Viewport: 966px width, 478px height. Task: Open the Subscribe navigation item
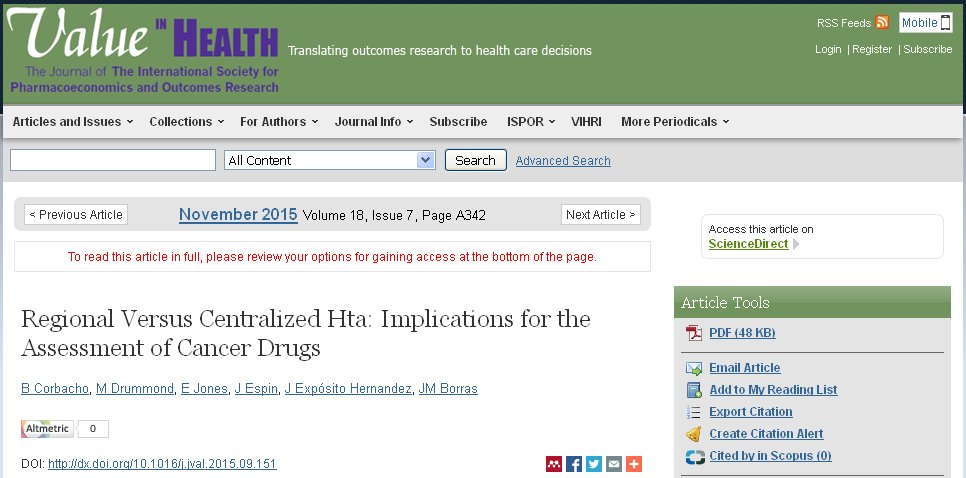point(458,122)
